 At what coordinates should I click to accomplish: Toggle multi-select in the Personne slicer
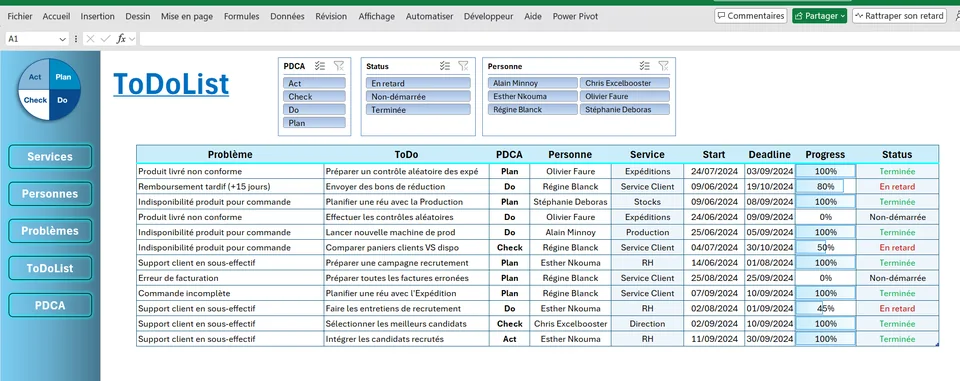point(645,66)
